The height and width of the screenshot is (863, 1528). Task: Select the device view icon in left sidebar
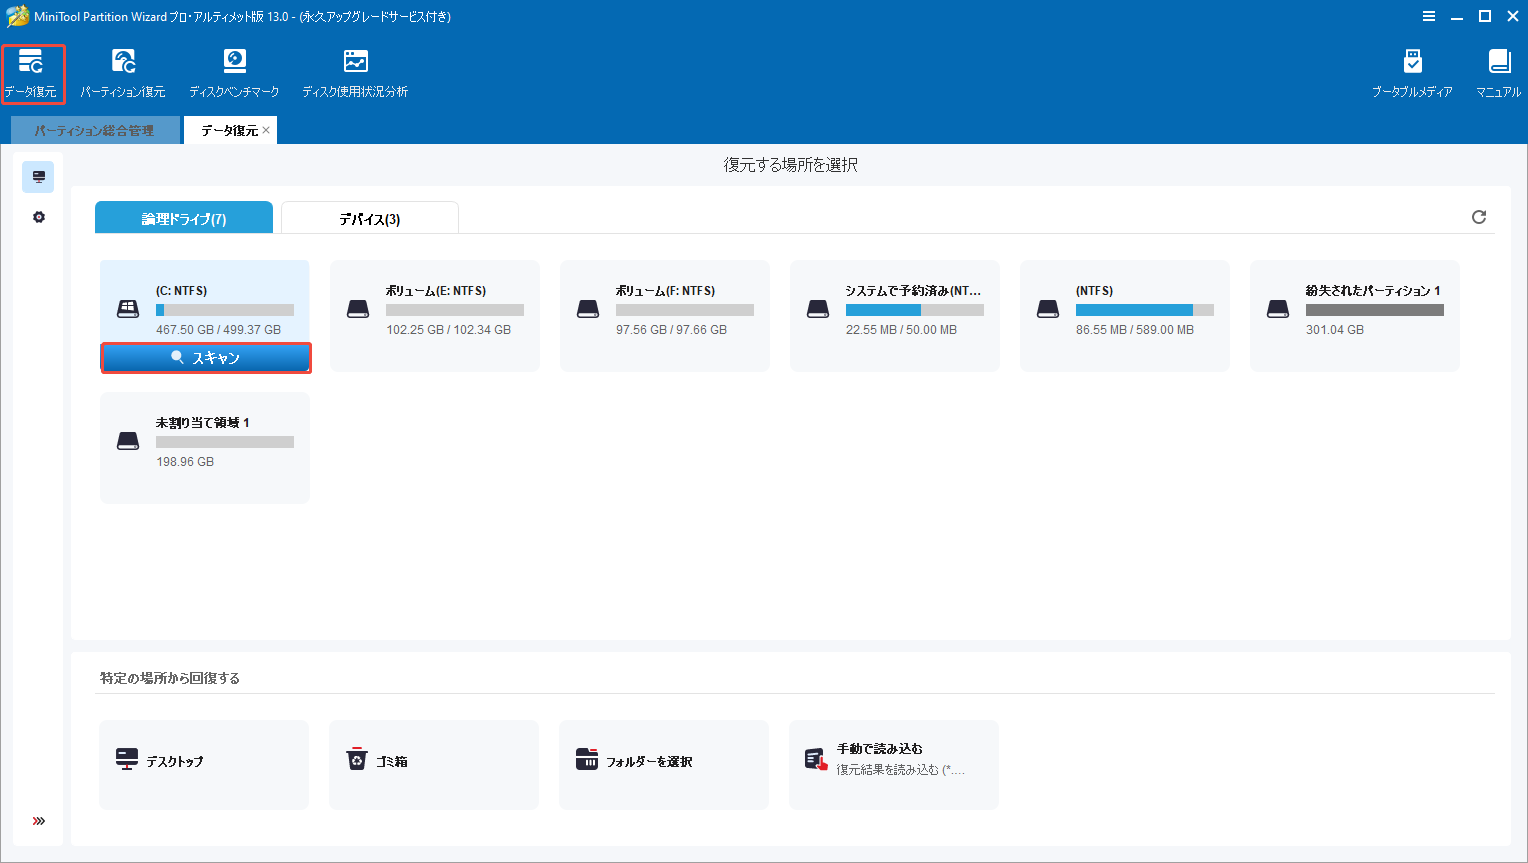point(38,177)
